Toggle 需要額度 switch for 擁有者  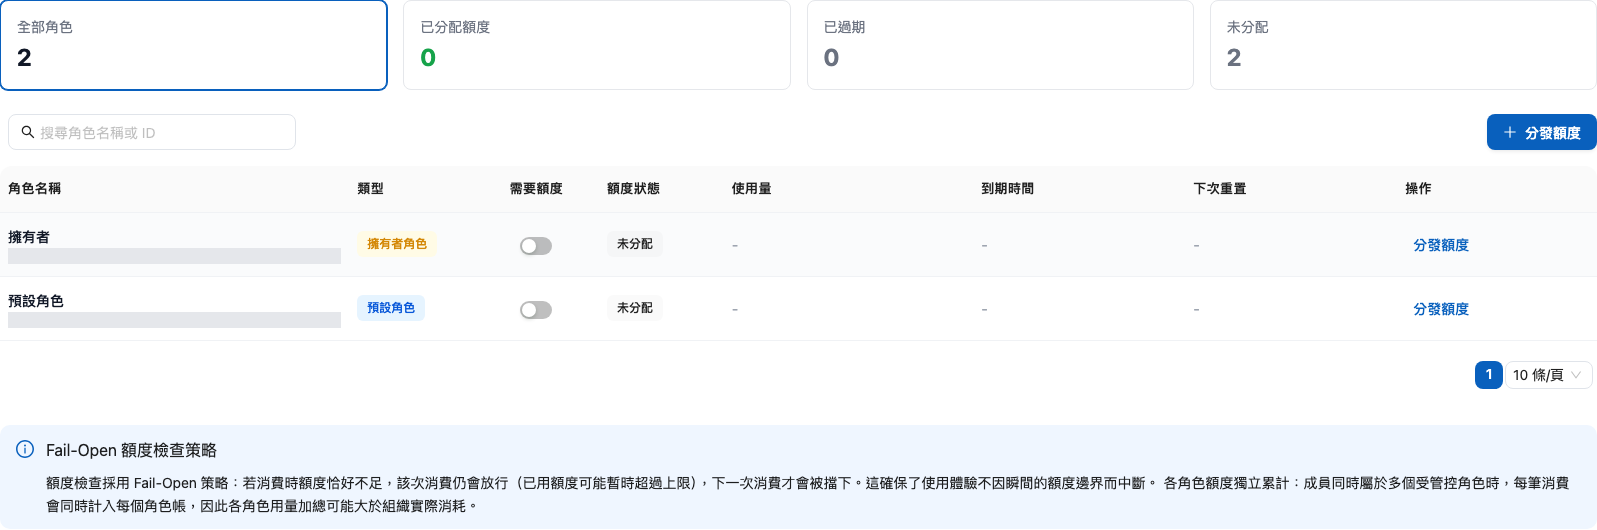coord(536,246)
